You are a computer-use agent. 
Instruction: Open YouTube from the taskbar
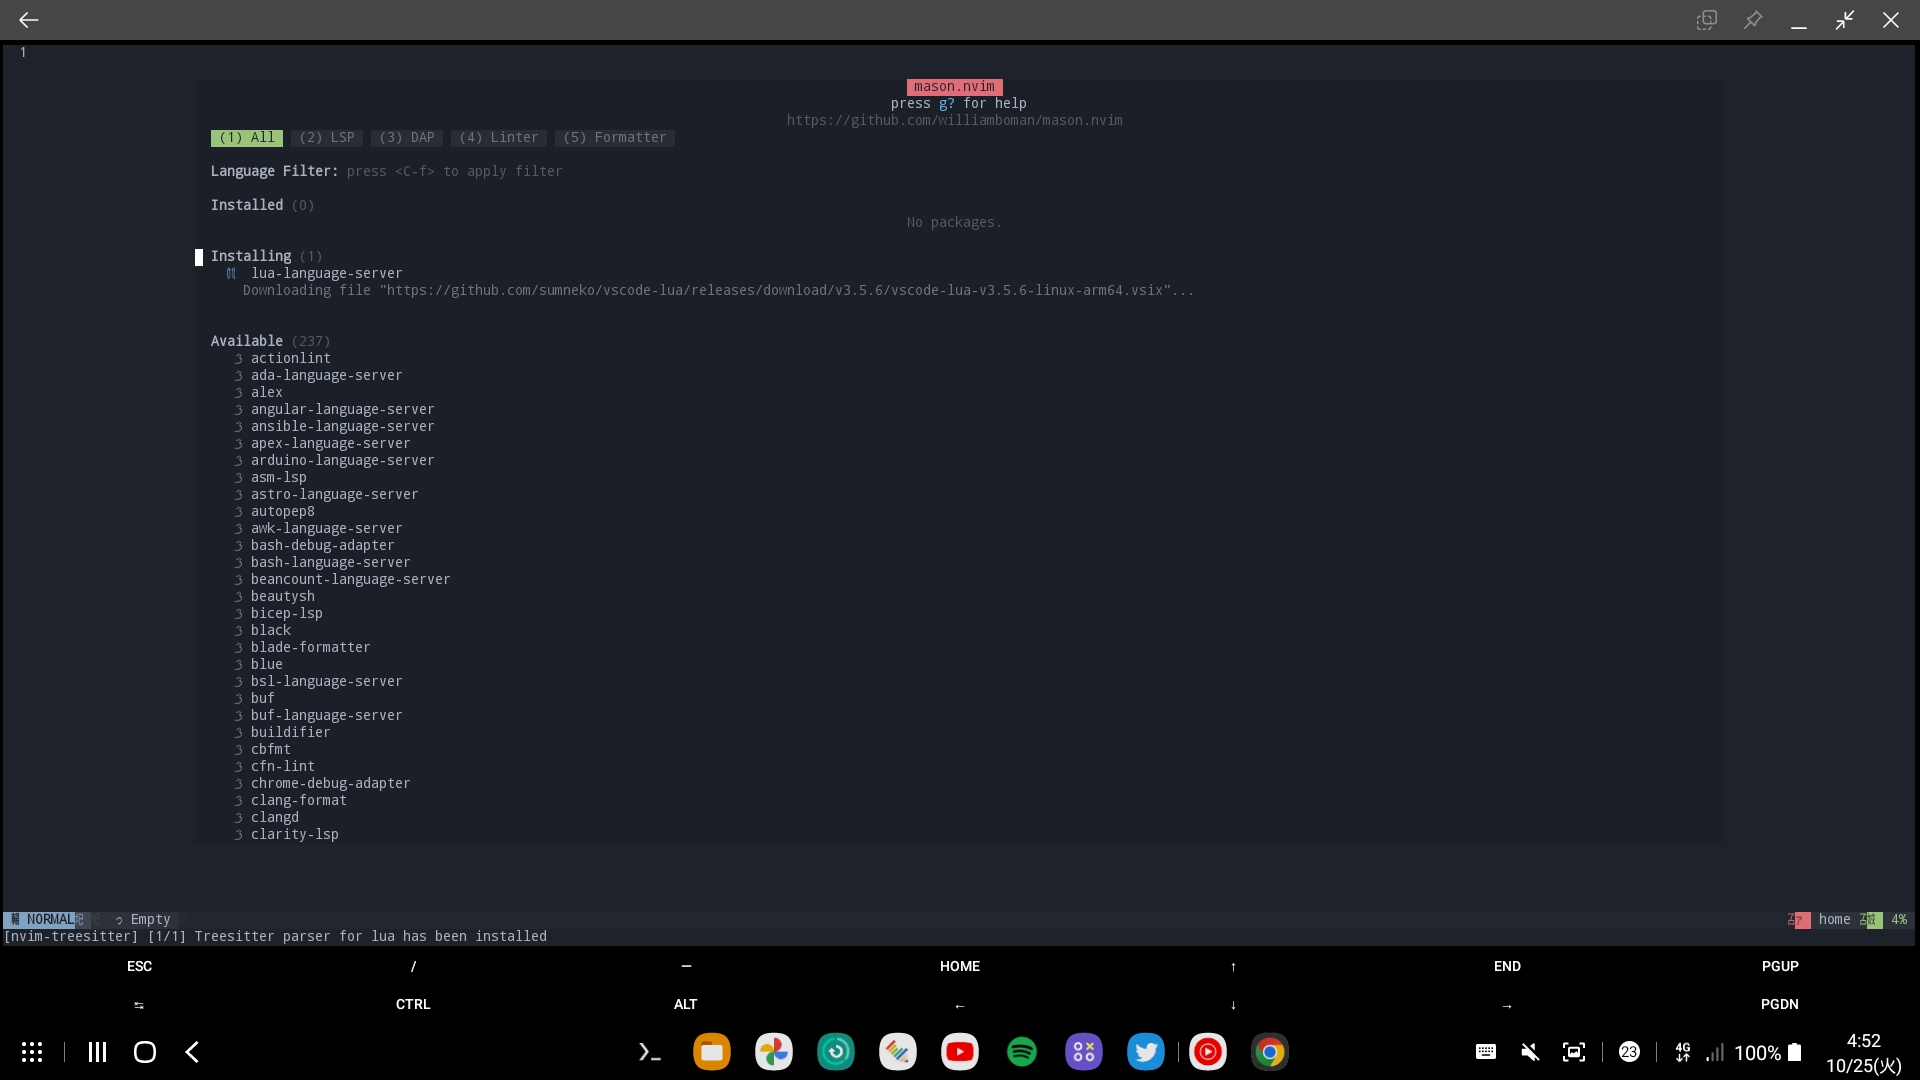click(x=960, y=1052)
